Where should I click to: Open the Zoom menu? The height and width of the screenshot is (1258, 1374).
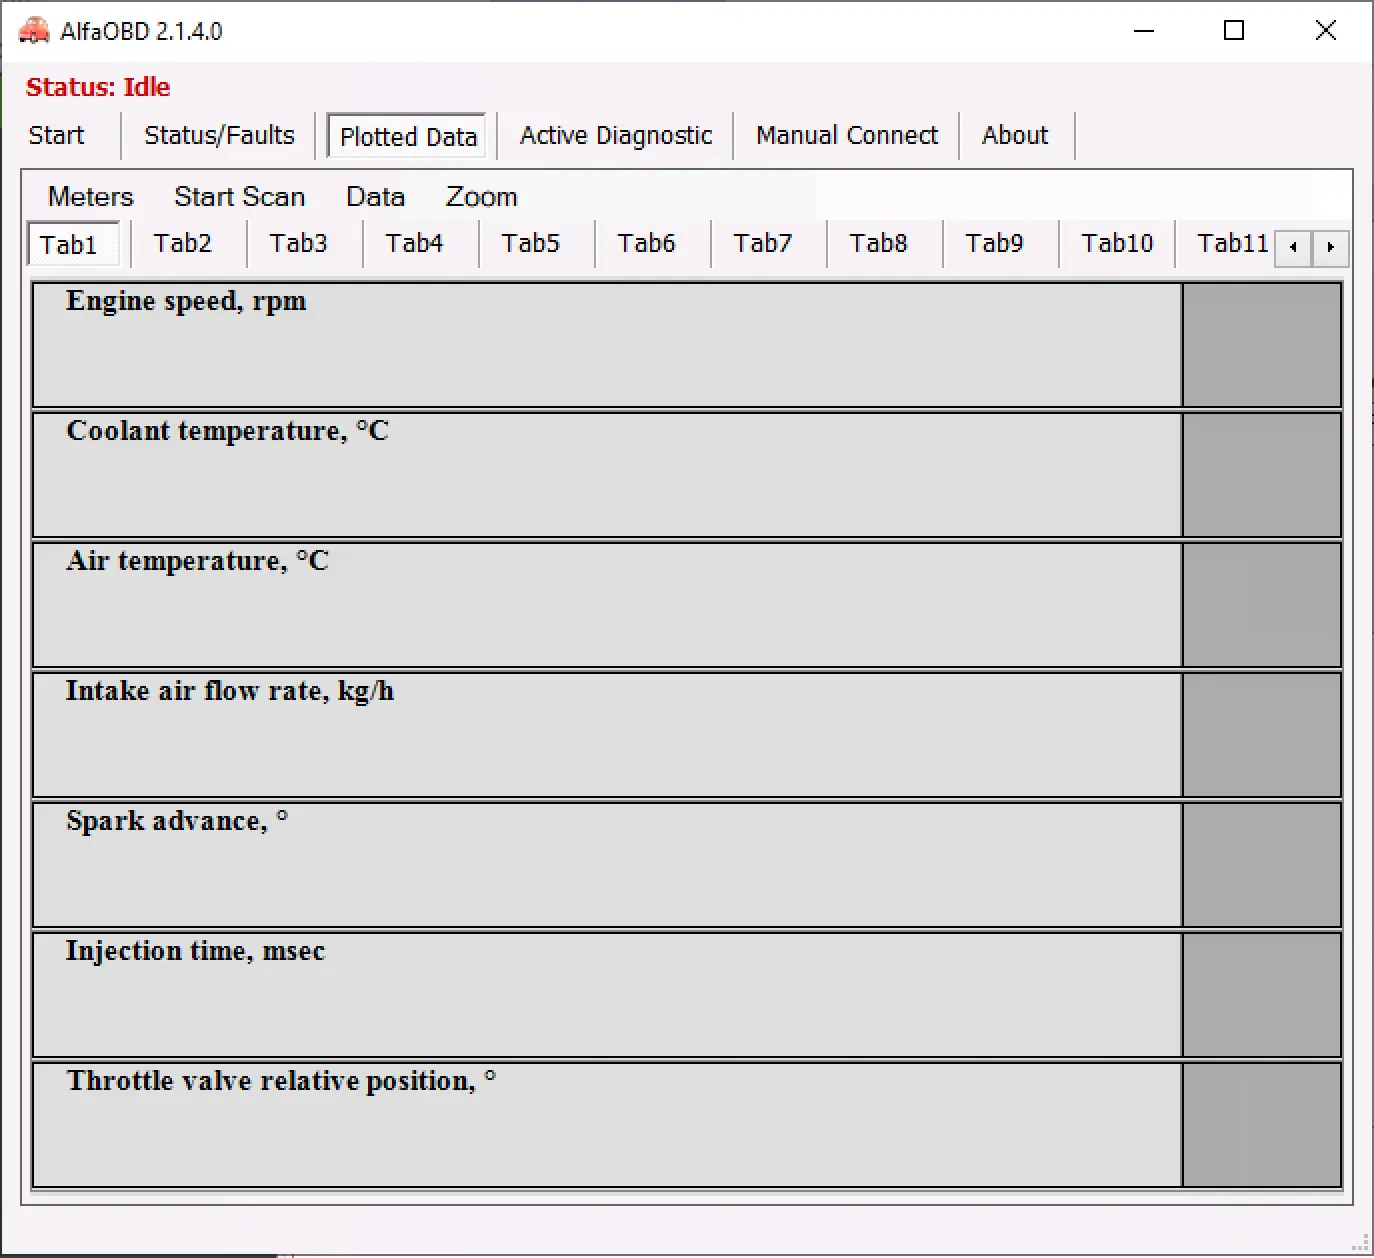(x=481, y=197)
